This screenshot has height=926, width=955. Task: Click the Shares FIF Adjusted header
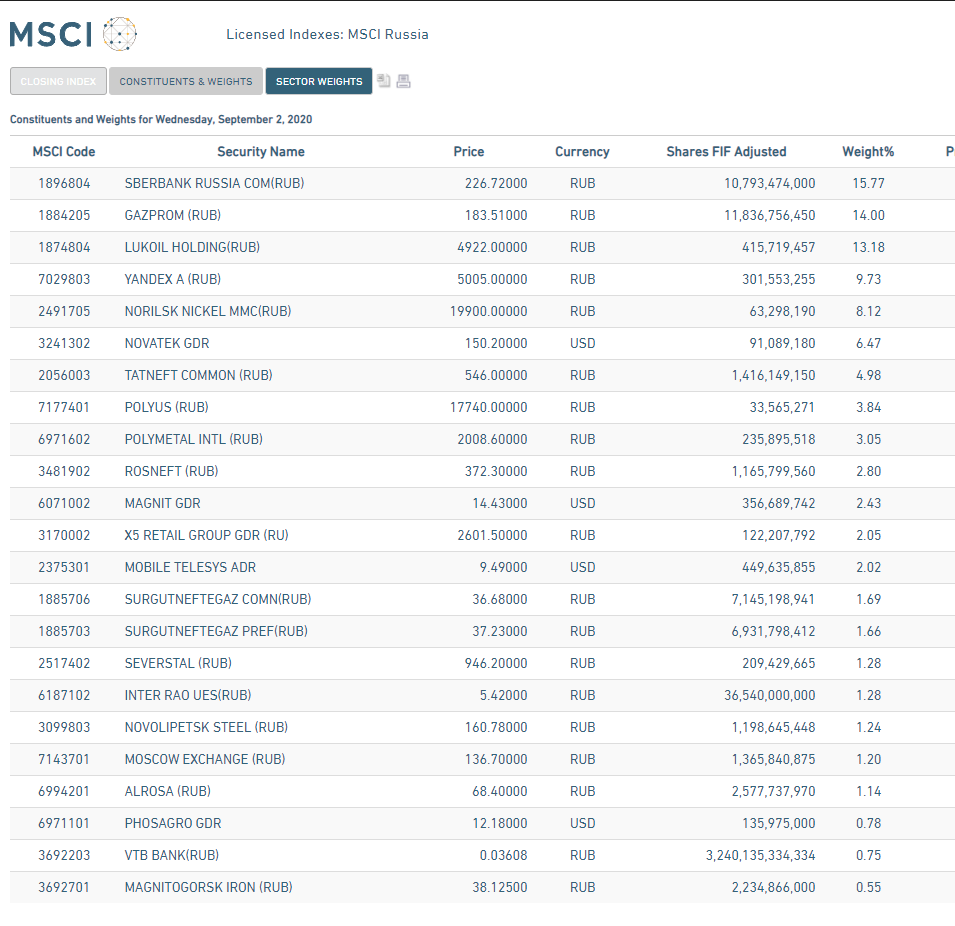727,151
